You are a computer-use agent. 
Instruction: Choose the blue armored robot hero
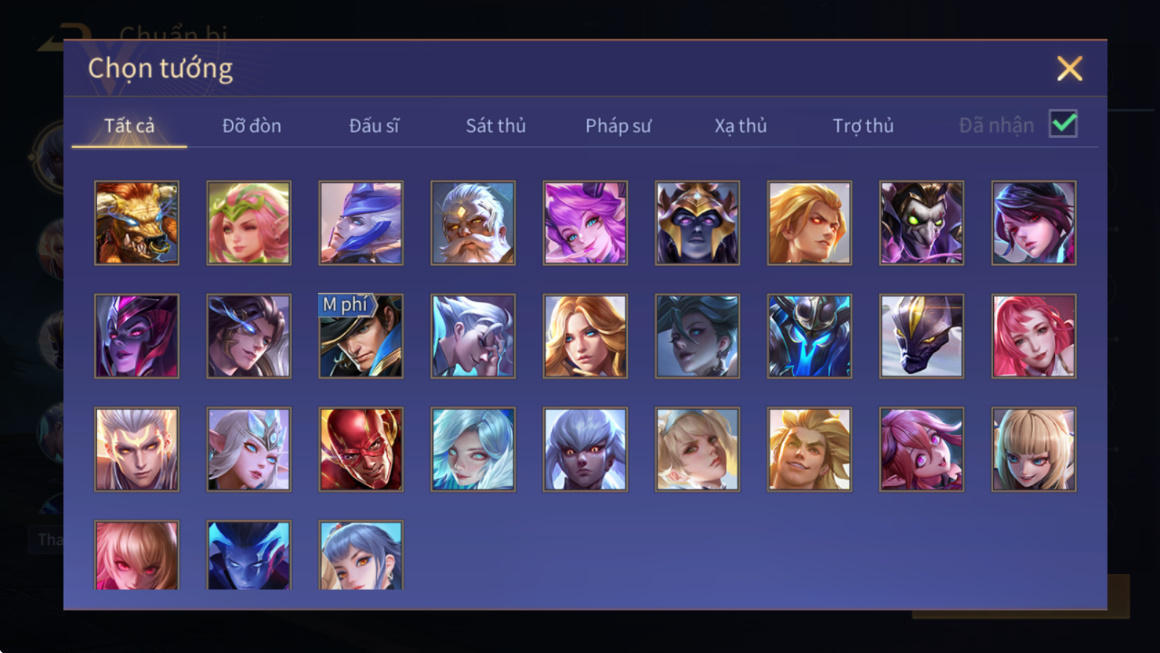click(x=809, y=336)
